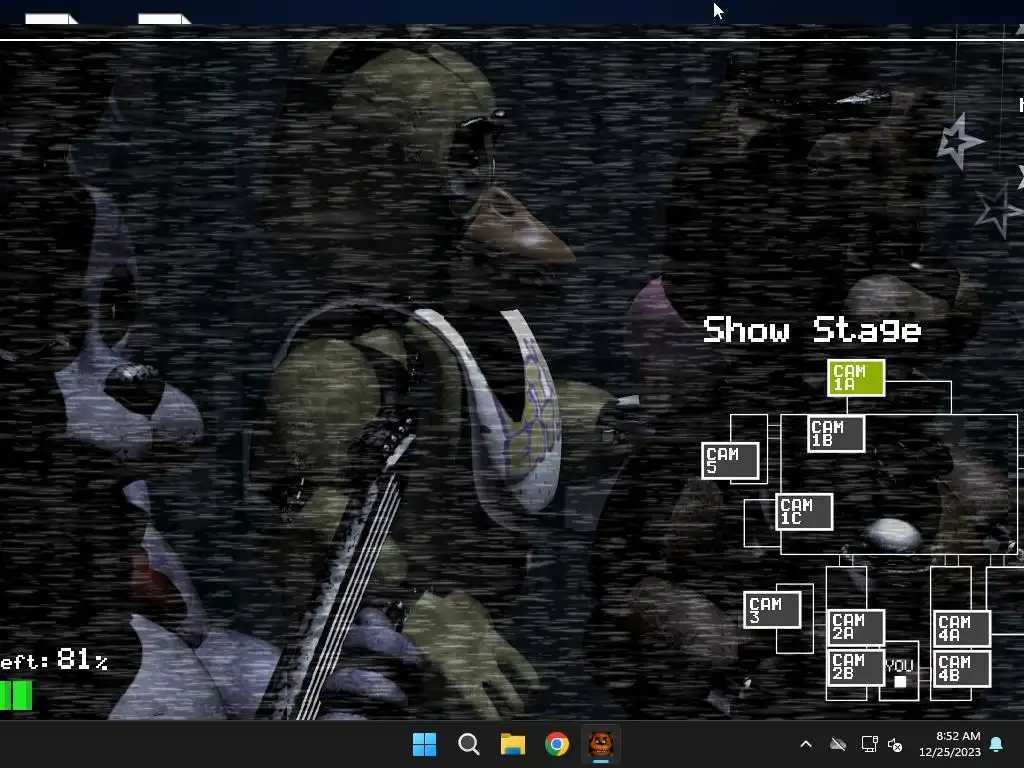Click the Freddy Fazbear game taskbar icon
Image resolution: width=1024 pixels, height=768 pixels.
tap(601, 744)
